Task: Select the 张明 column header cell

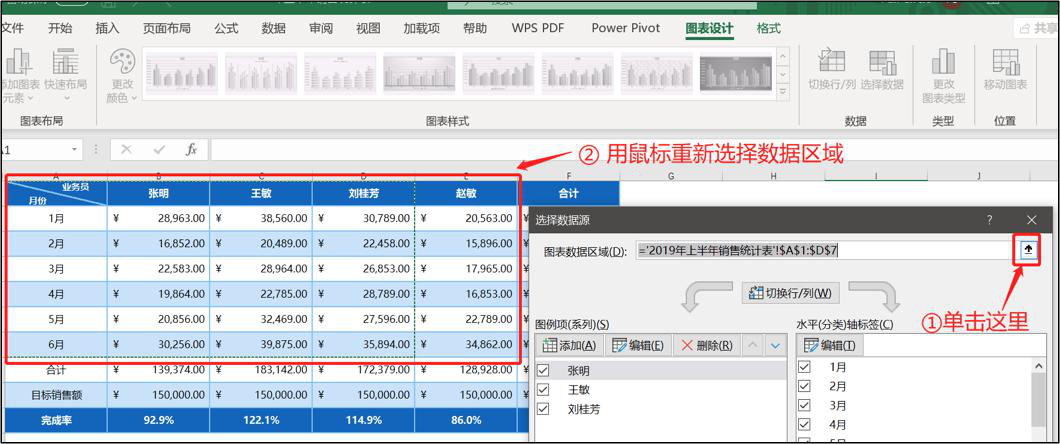Action: (x=158, y=193)
